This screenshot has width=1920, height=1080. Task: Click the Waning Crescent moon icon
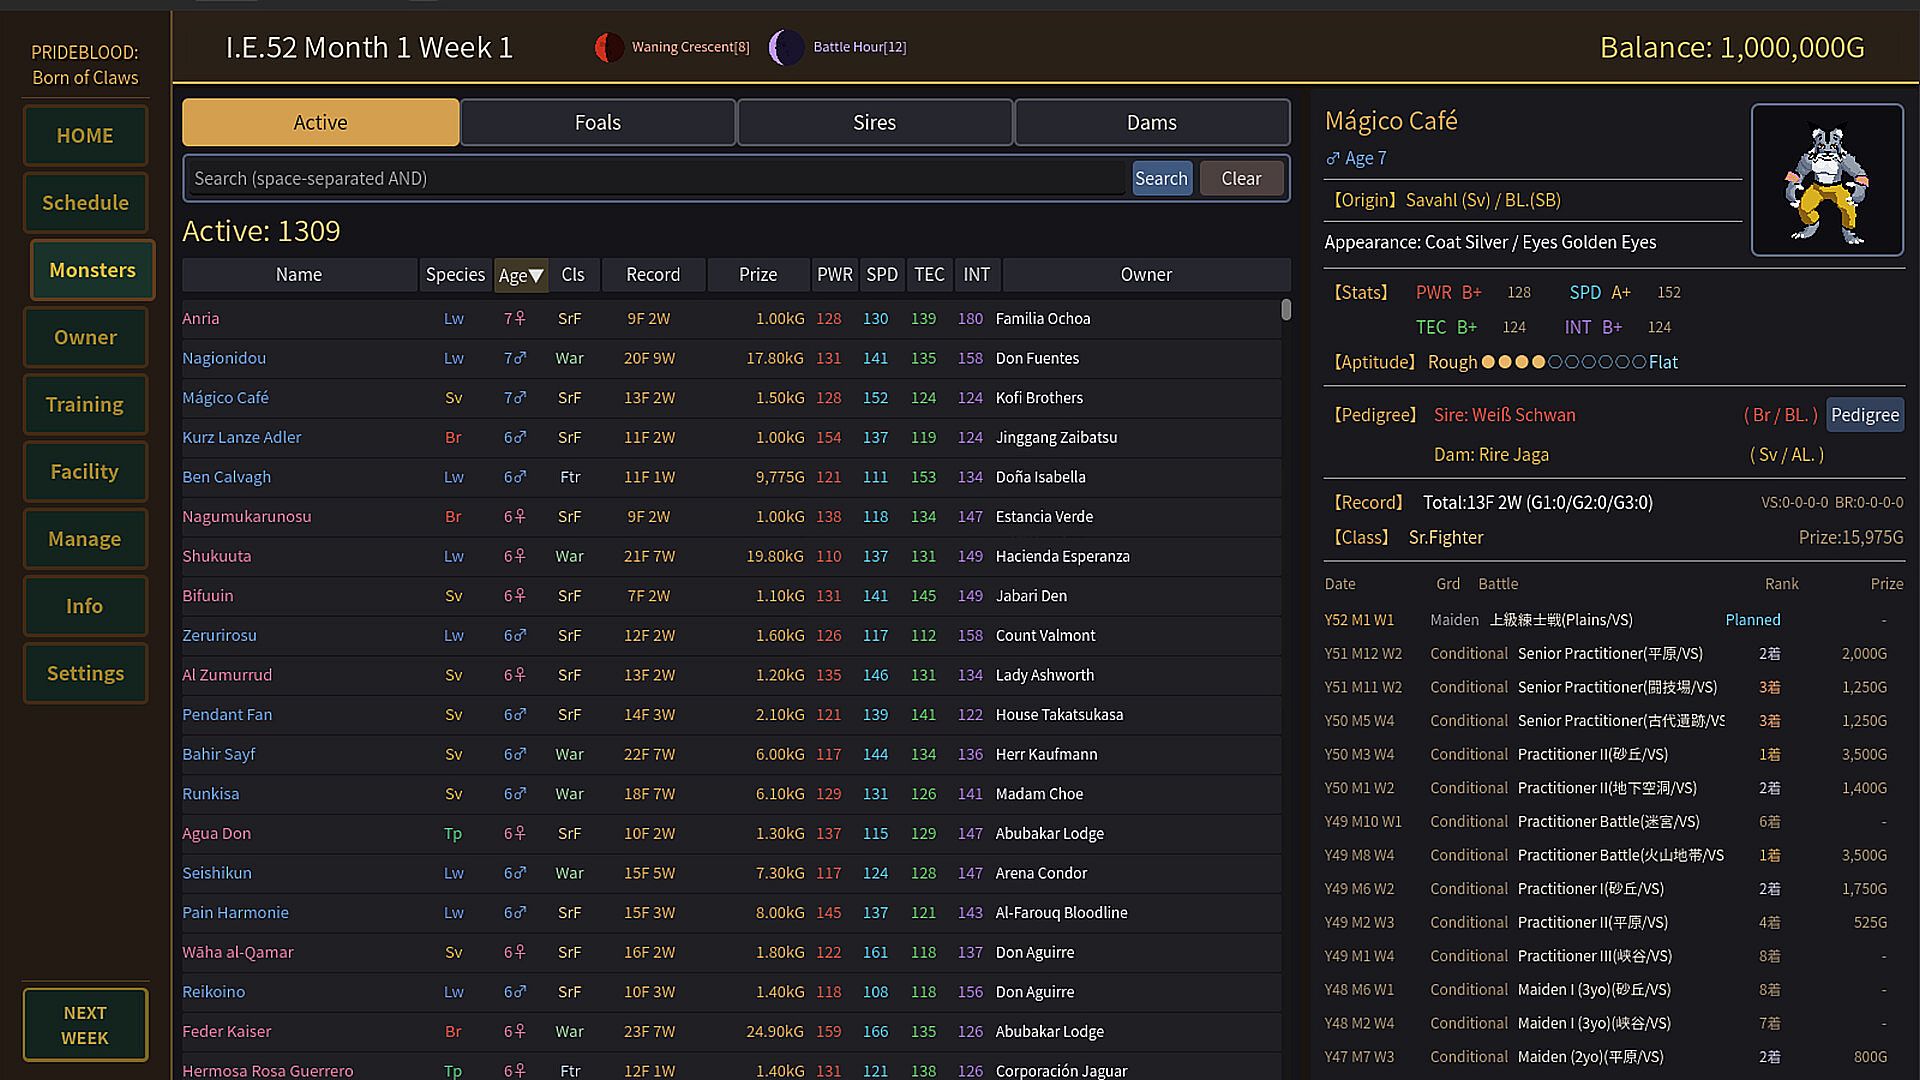(609, 47)
